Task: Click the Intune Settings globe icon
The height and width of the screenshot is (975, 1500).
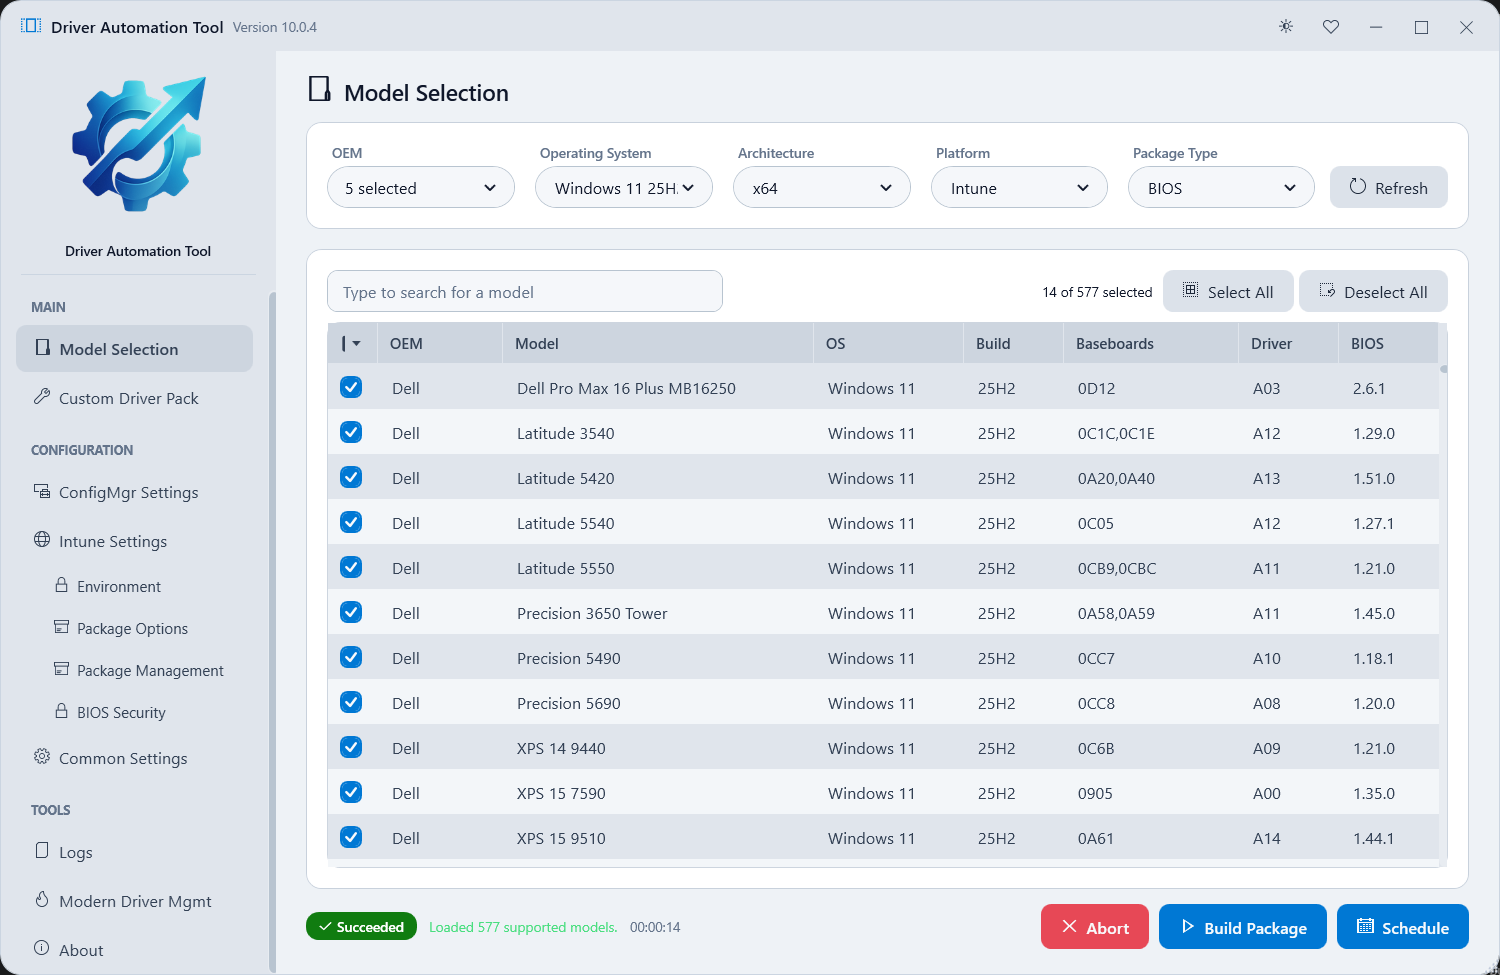Action: coord(42,540)
